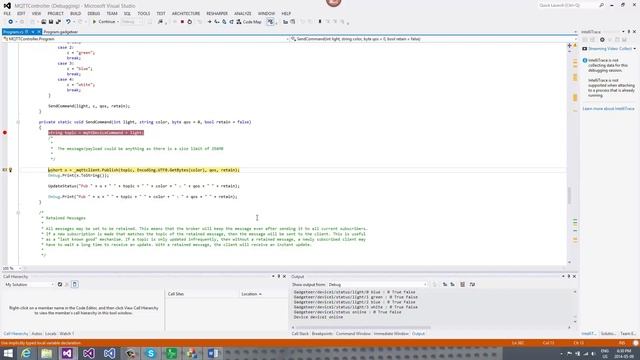Collapse the SendCommand method outline toggle
The image size is (640, 360).
coord(18,122)
